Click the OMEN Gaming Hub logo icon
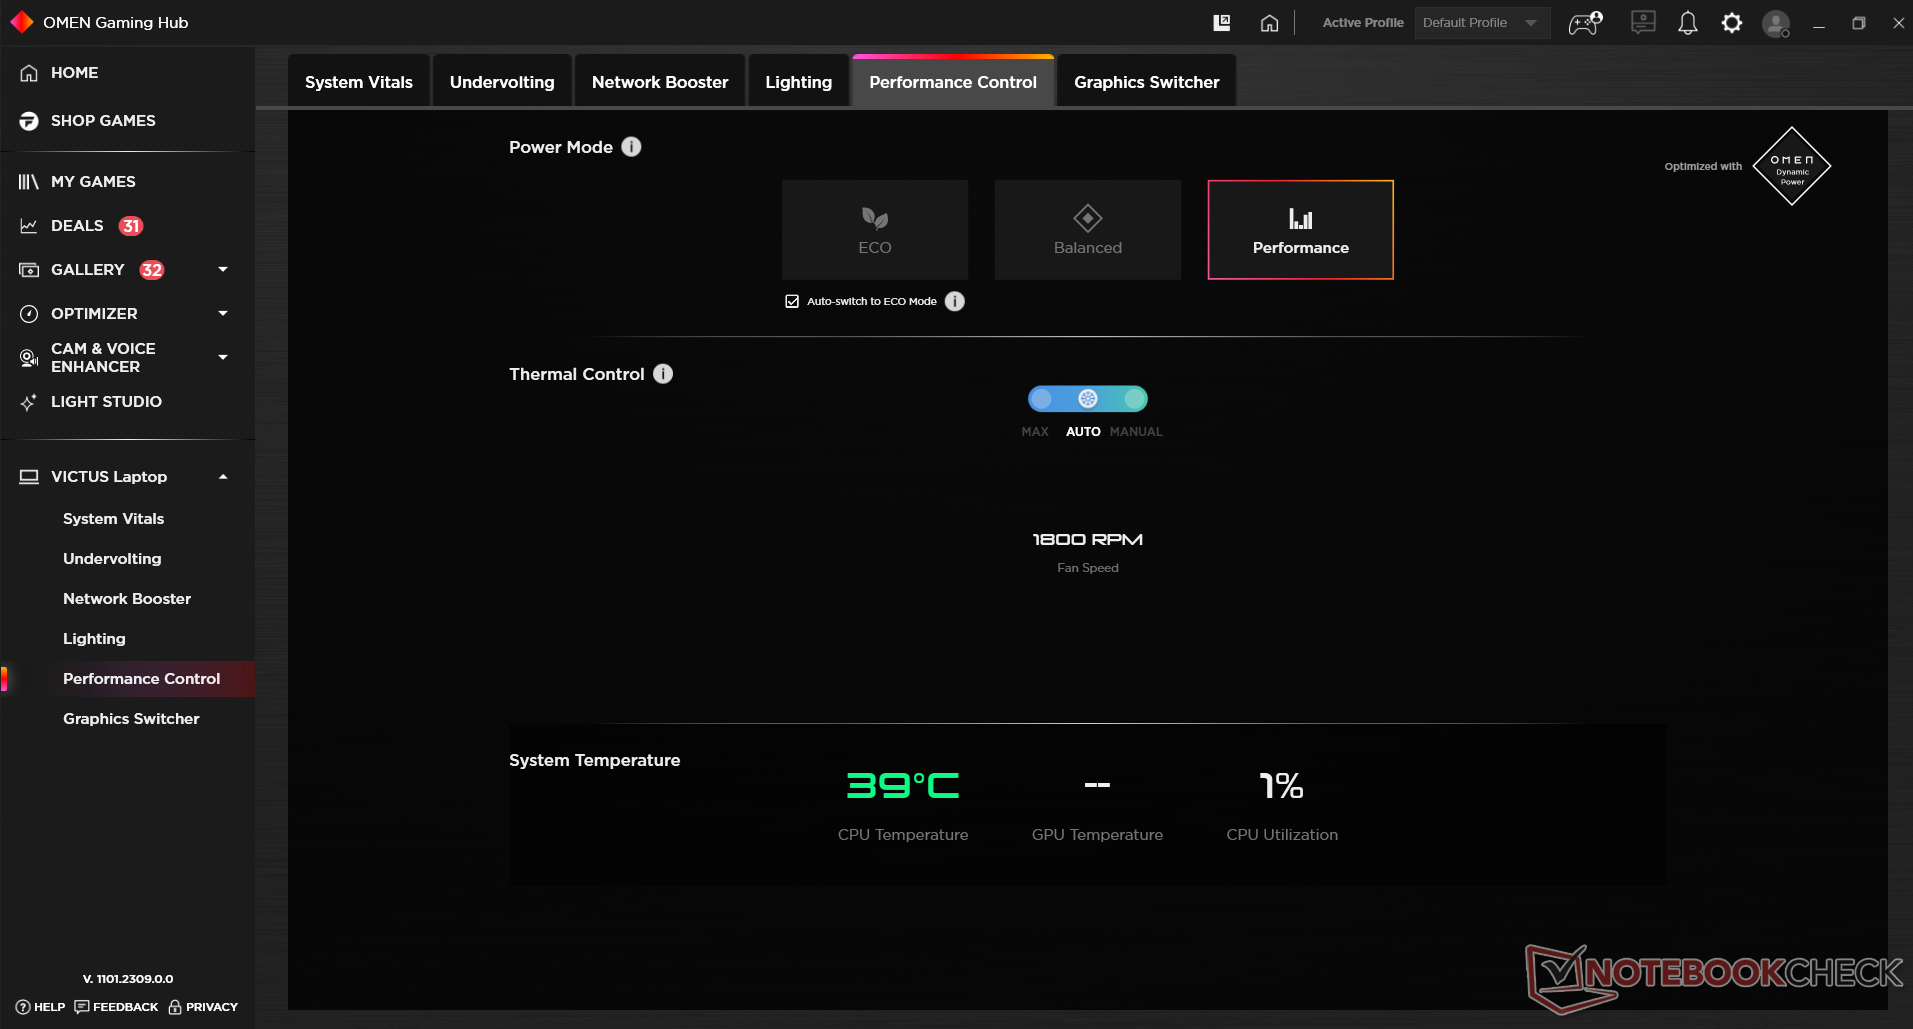The image size is (1913, 1029). tap(21, 22)
